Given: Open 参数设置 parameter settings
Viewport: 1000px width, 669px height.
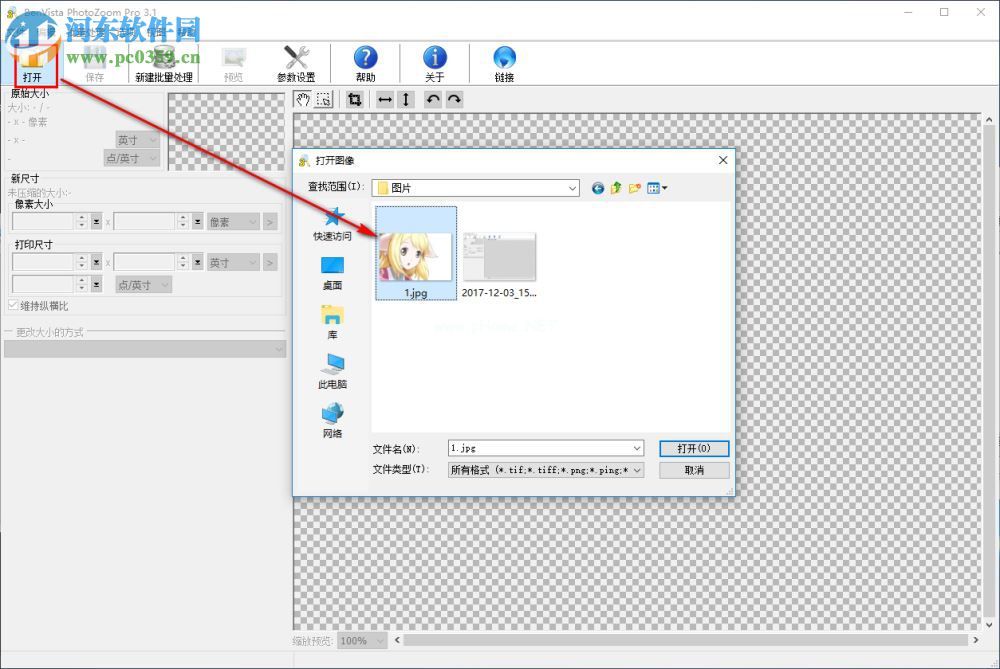Looking at the screenshot, I should pos(297,62).
